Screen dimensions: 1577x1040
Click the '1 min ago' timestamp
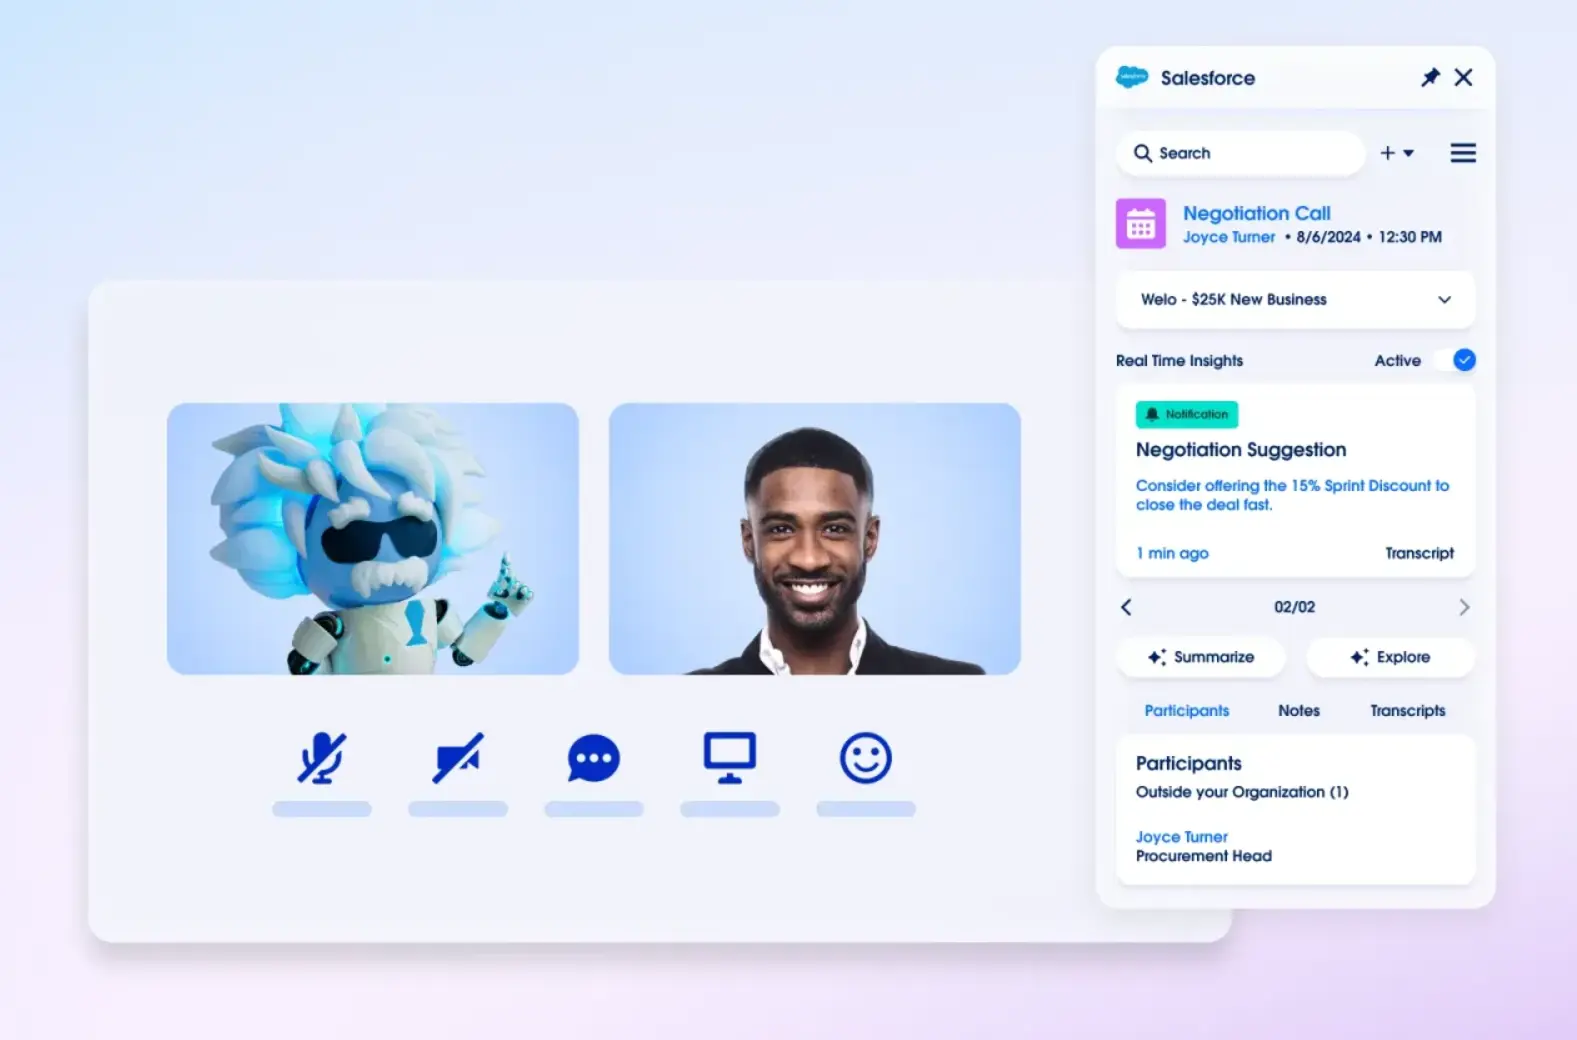1172,553
